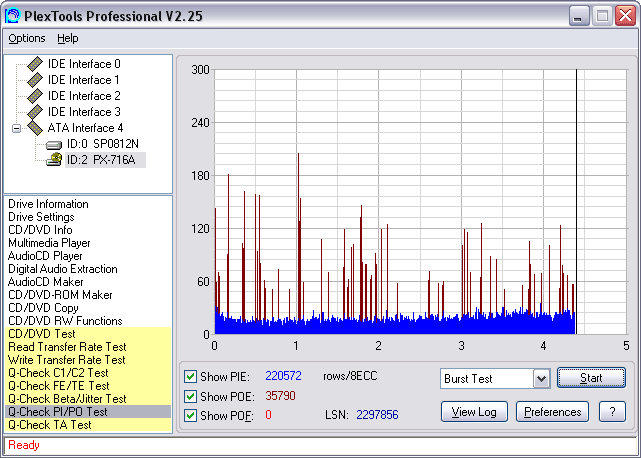641x458 pixels.
Task: Open Multimedia Player
Action: 49,243
